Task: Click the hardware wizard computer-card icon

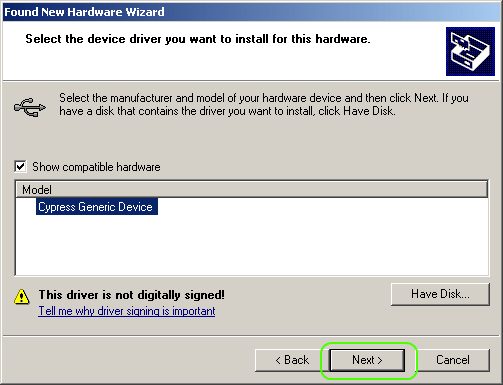Action: point(470,51)
